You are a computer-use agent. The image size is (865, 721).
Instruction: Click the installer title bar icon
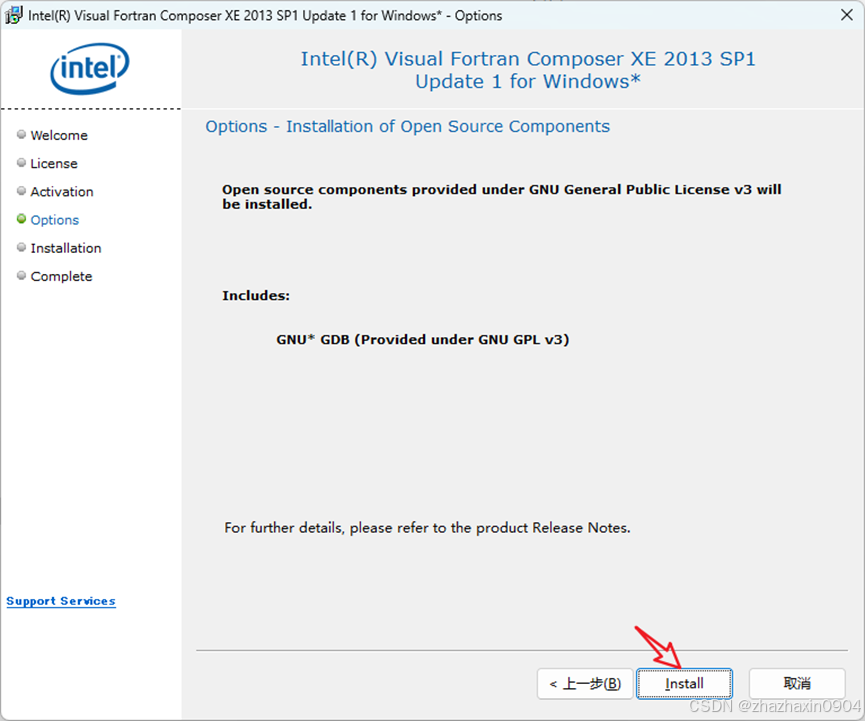(13, 15)
